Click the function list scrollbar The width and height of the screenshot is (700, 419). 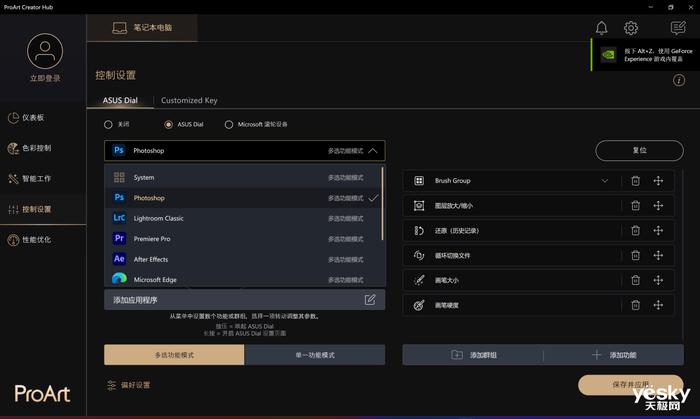point(682,254)
